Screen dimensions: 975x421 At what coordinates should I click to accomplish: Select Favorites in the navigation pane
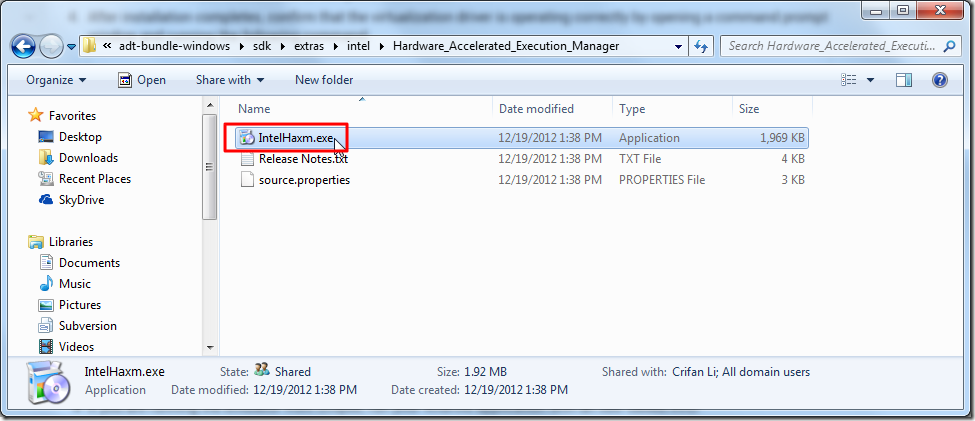click(72, 116)
